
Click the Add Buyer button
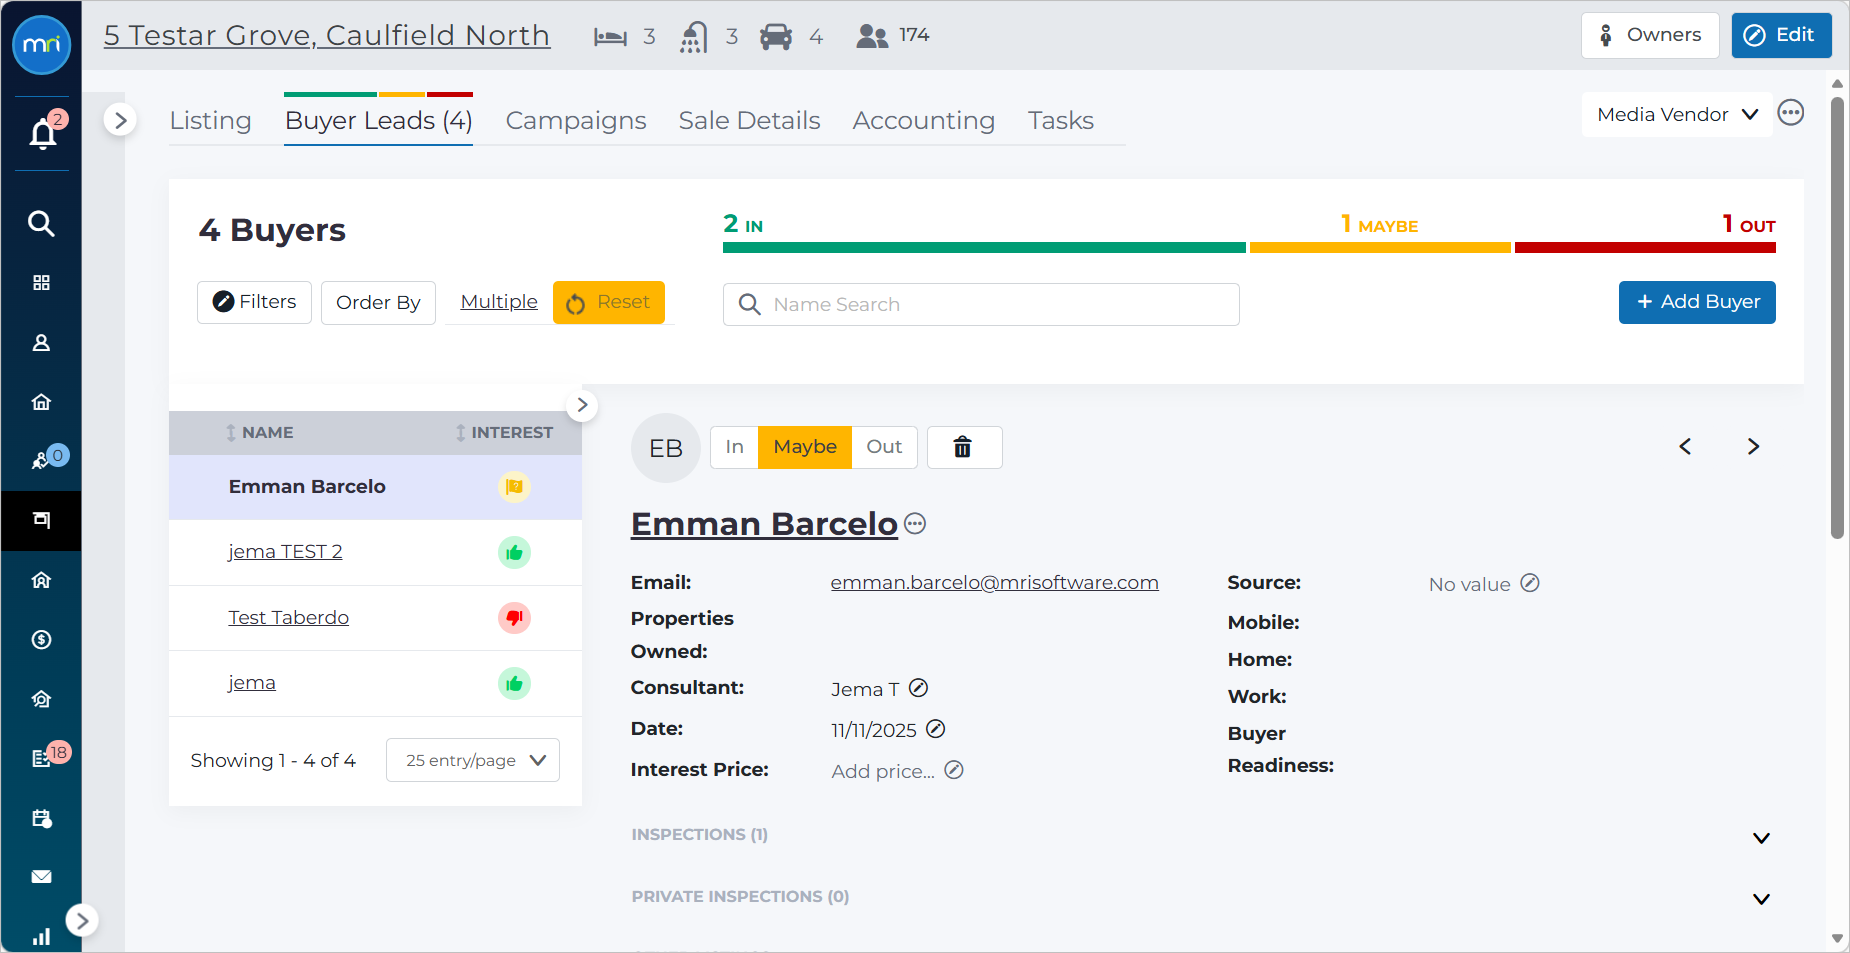click(x=1697, y=302)
